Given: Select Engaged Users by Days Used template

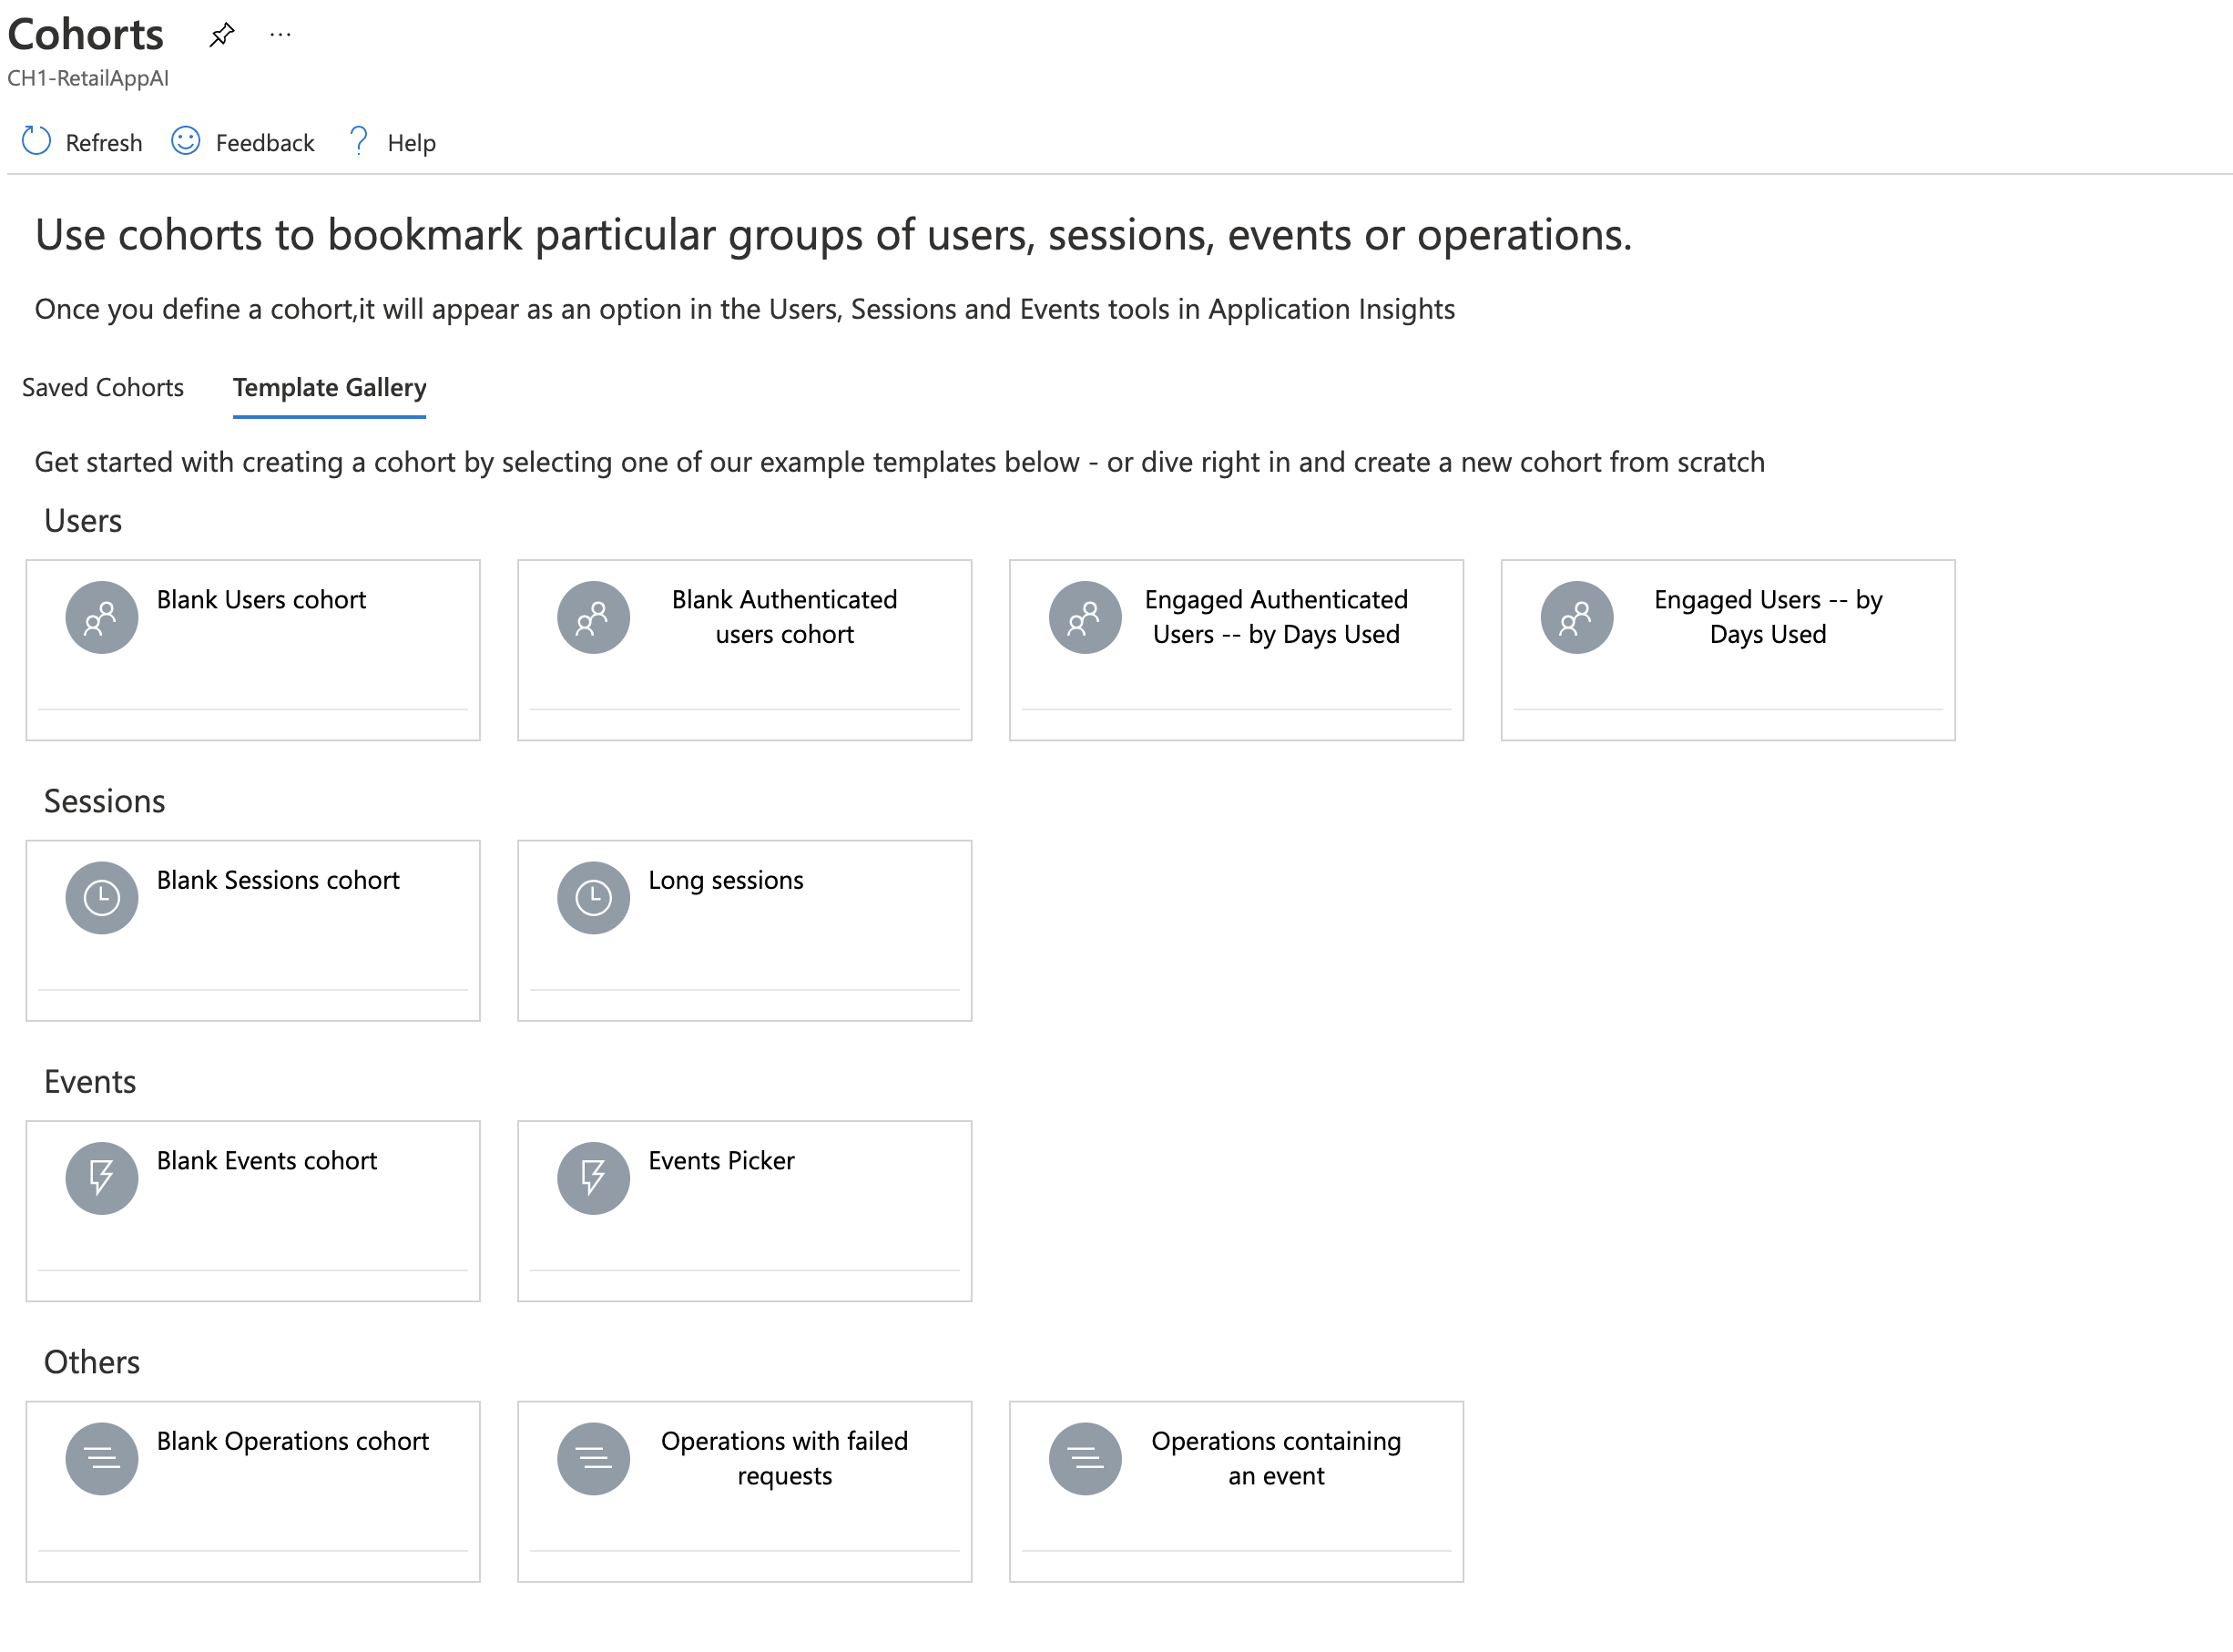Looking at the screenshot, I should click(1767, 617).
